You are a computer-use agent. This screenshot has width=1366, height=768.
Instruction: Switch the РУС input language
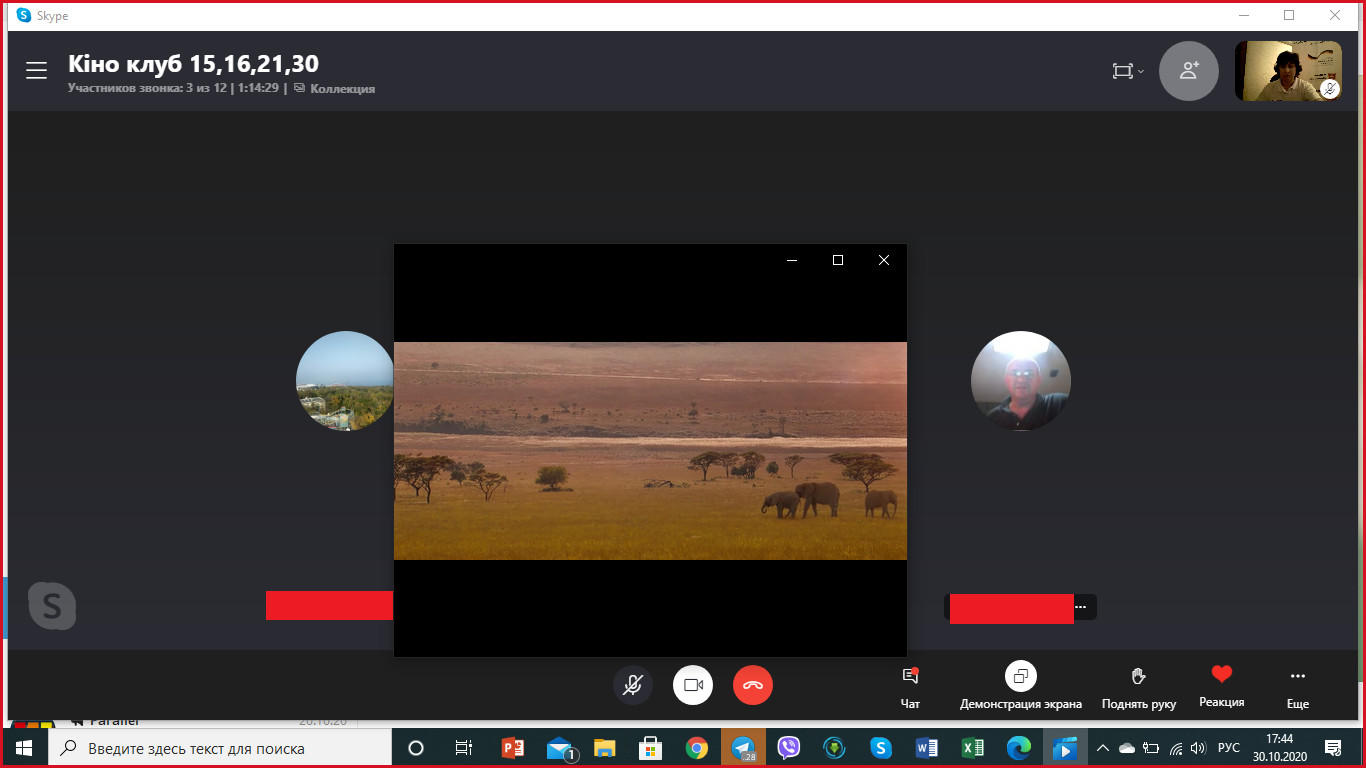(x=1229, y=748)
